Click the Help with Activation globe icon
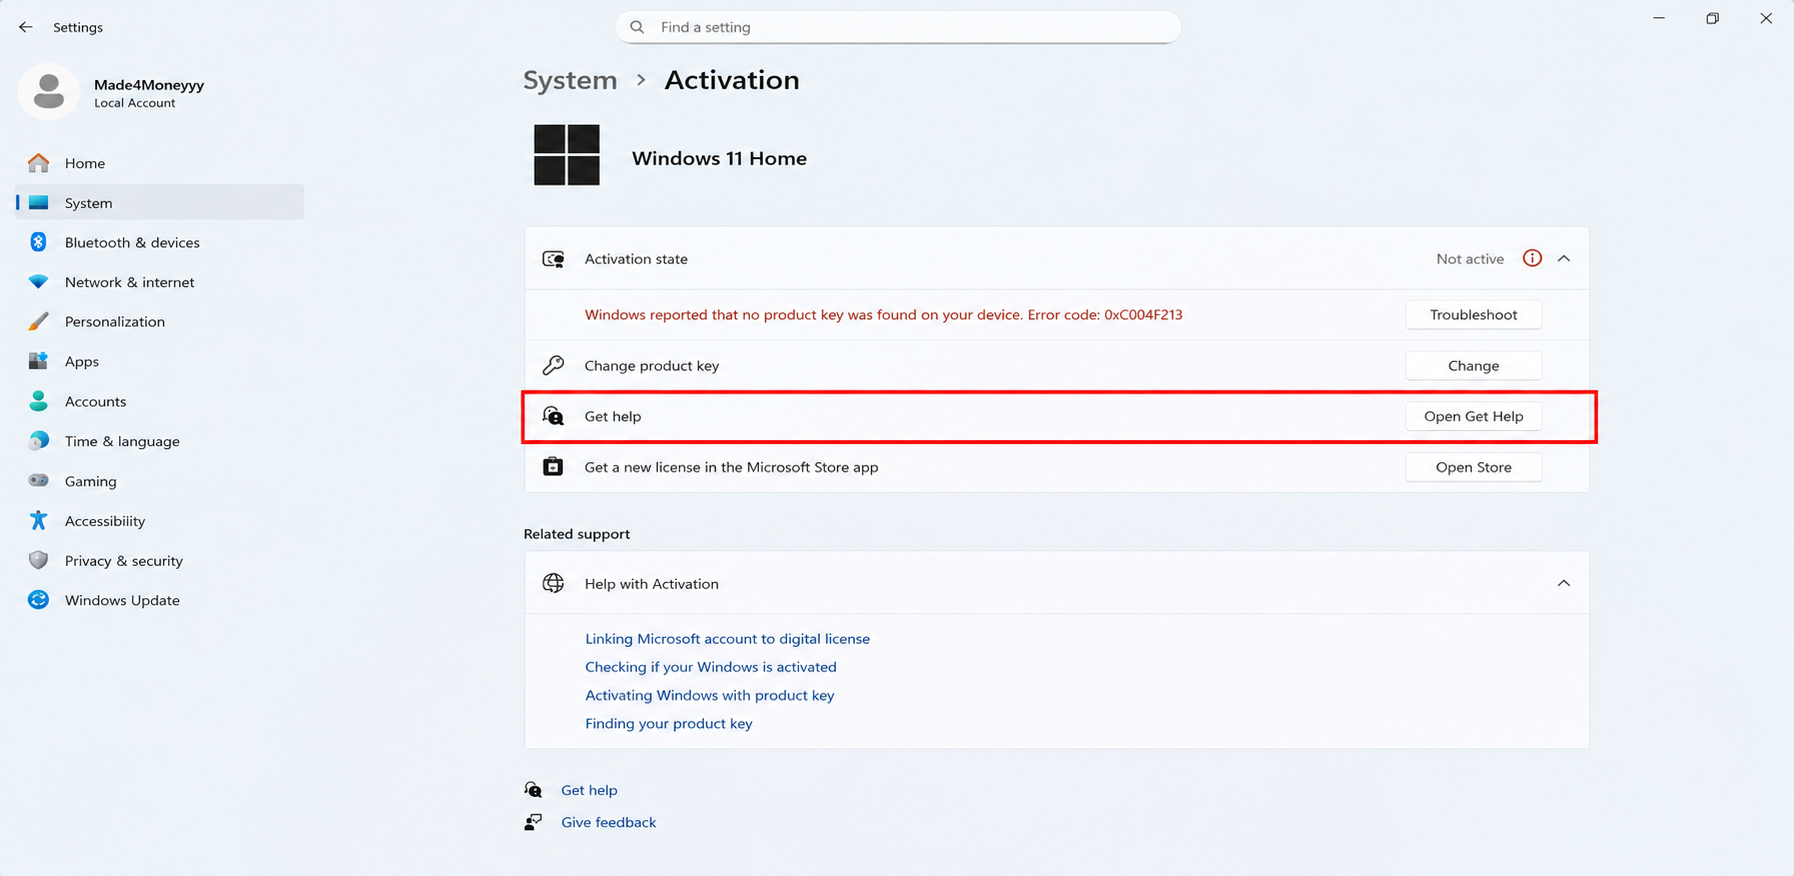The width and height of the screenshot is (1794, 876). point(553,583)
